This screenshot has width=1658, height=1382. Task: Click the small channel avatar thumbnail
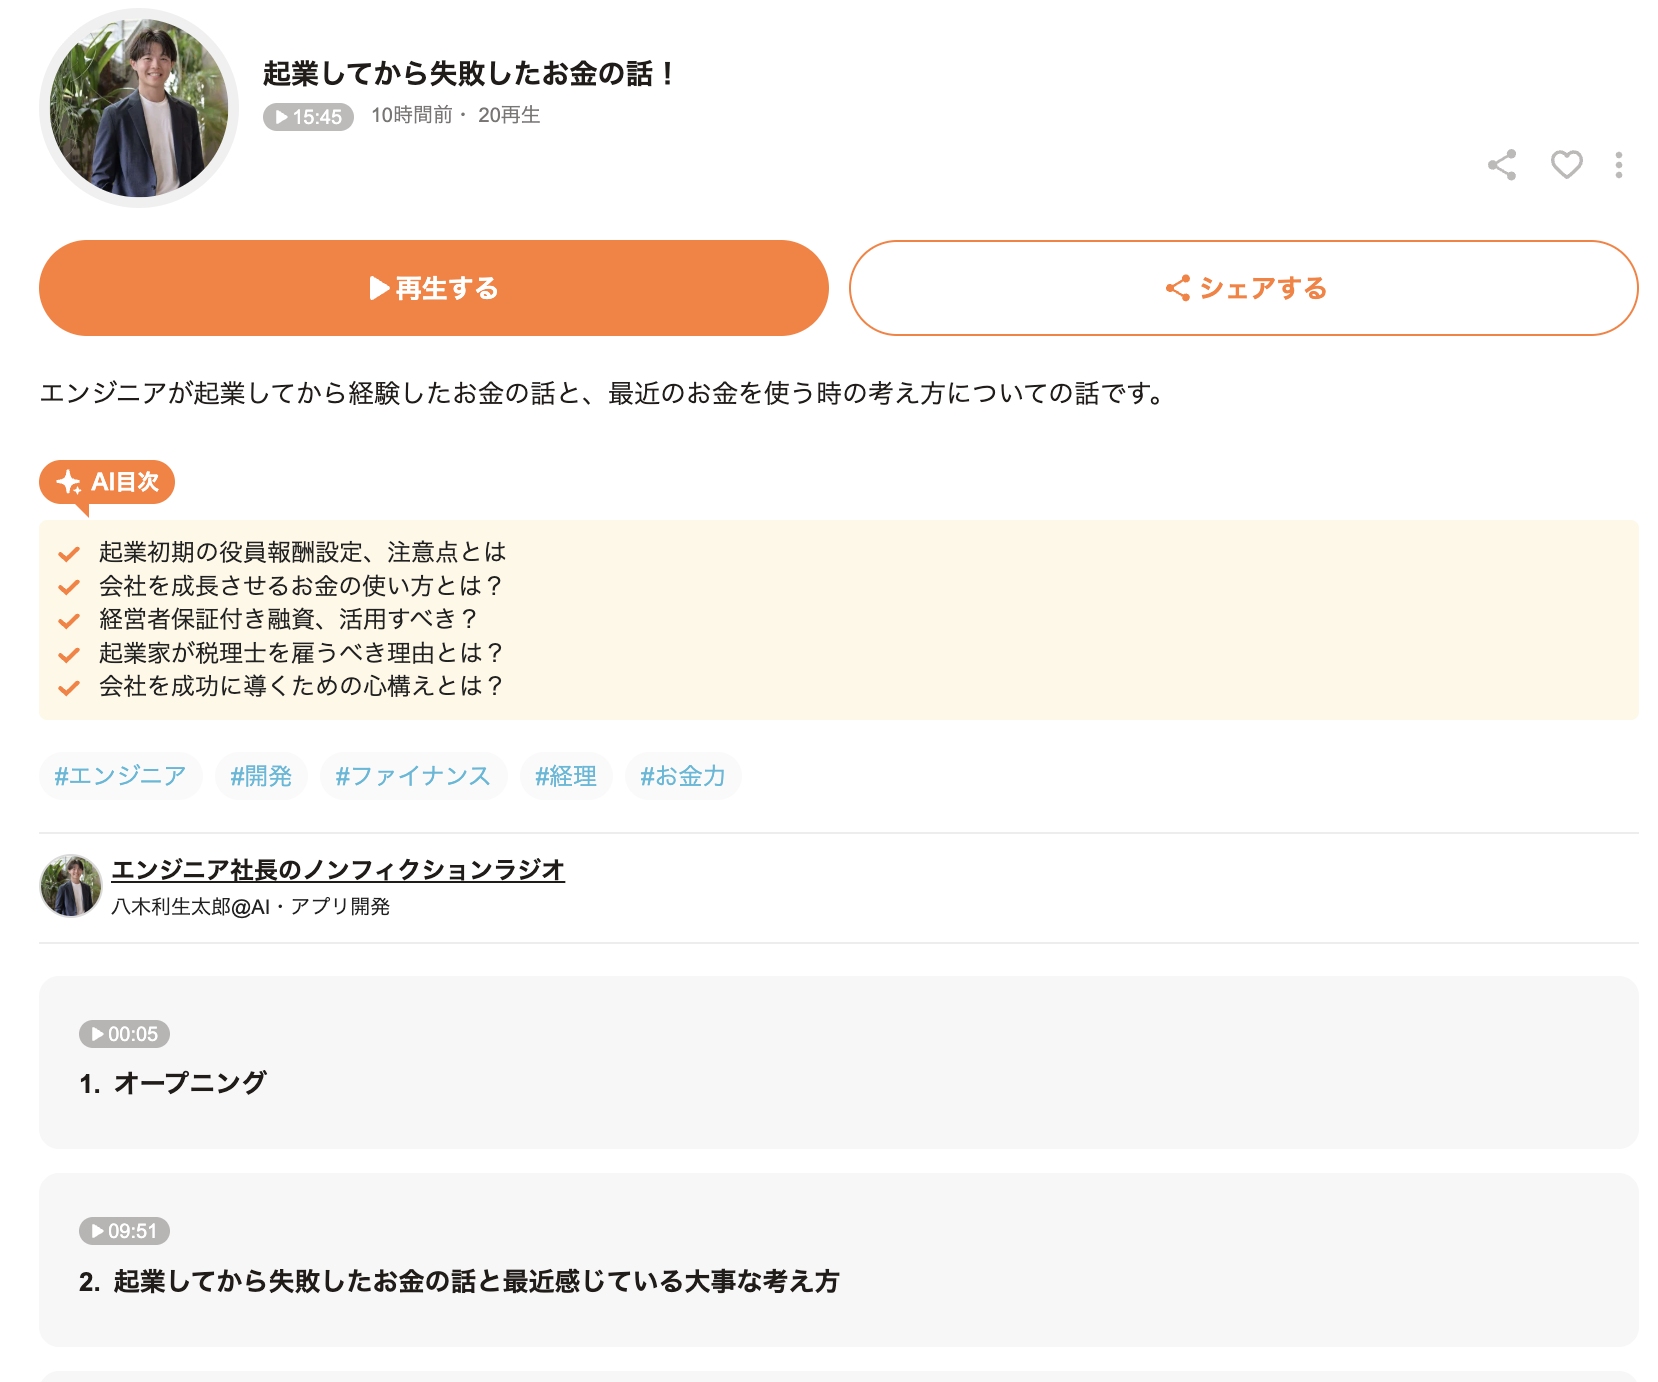[x=70, y=886]
